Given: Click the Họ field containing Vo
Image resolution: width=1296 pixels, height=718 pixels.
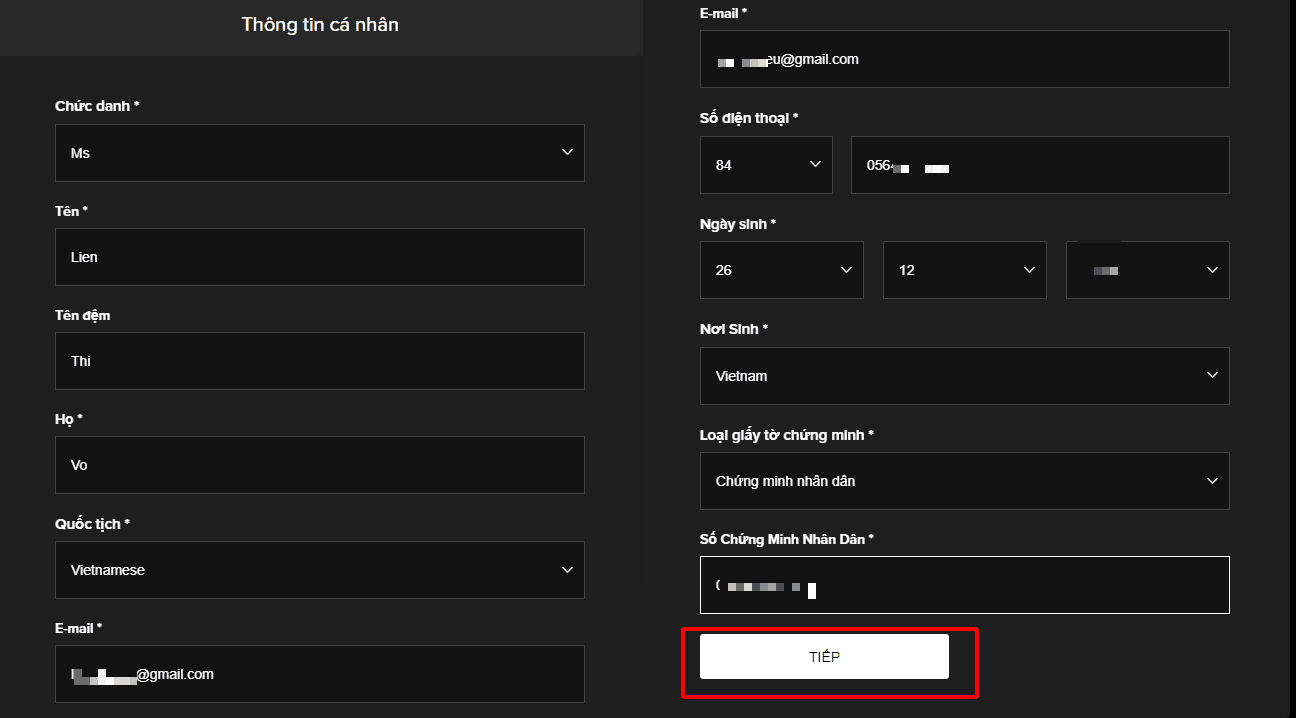Looking at the screenshot, I should point(320,465).
